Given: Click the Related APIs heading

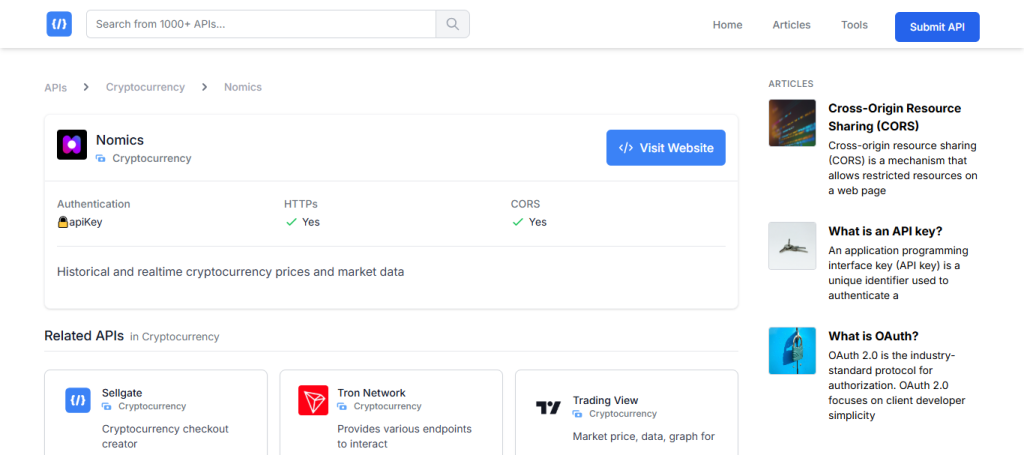Looking at the screenshot, I should [84, 336].
